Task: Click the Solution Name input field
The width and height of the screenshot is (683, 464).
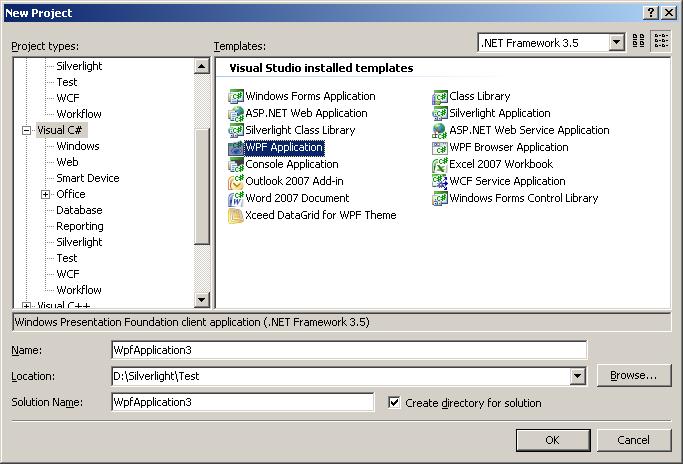Action: point(243,402)
